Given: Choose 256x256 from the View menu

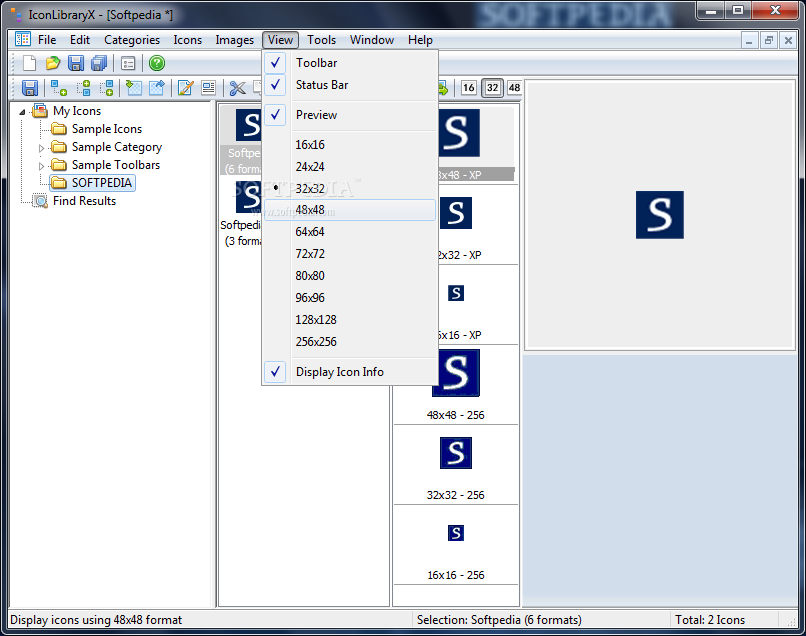Looking at the screenshot, I should click(350, 342).
